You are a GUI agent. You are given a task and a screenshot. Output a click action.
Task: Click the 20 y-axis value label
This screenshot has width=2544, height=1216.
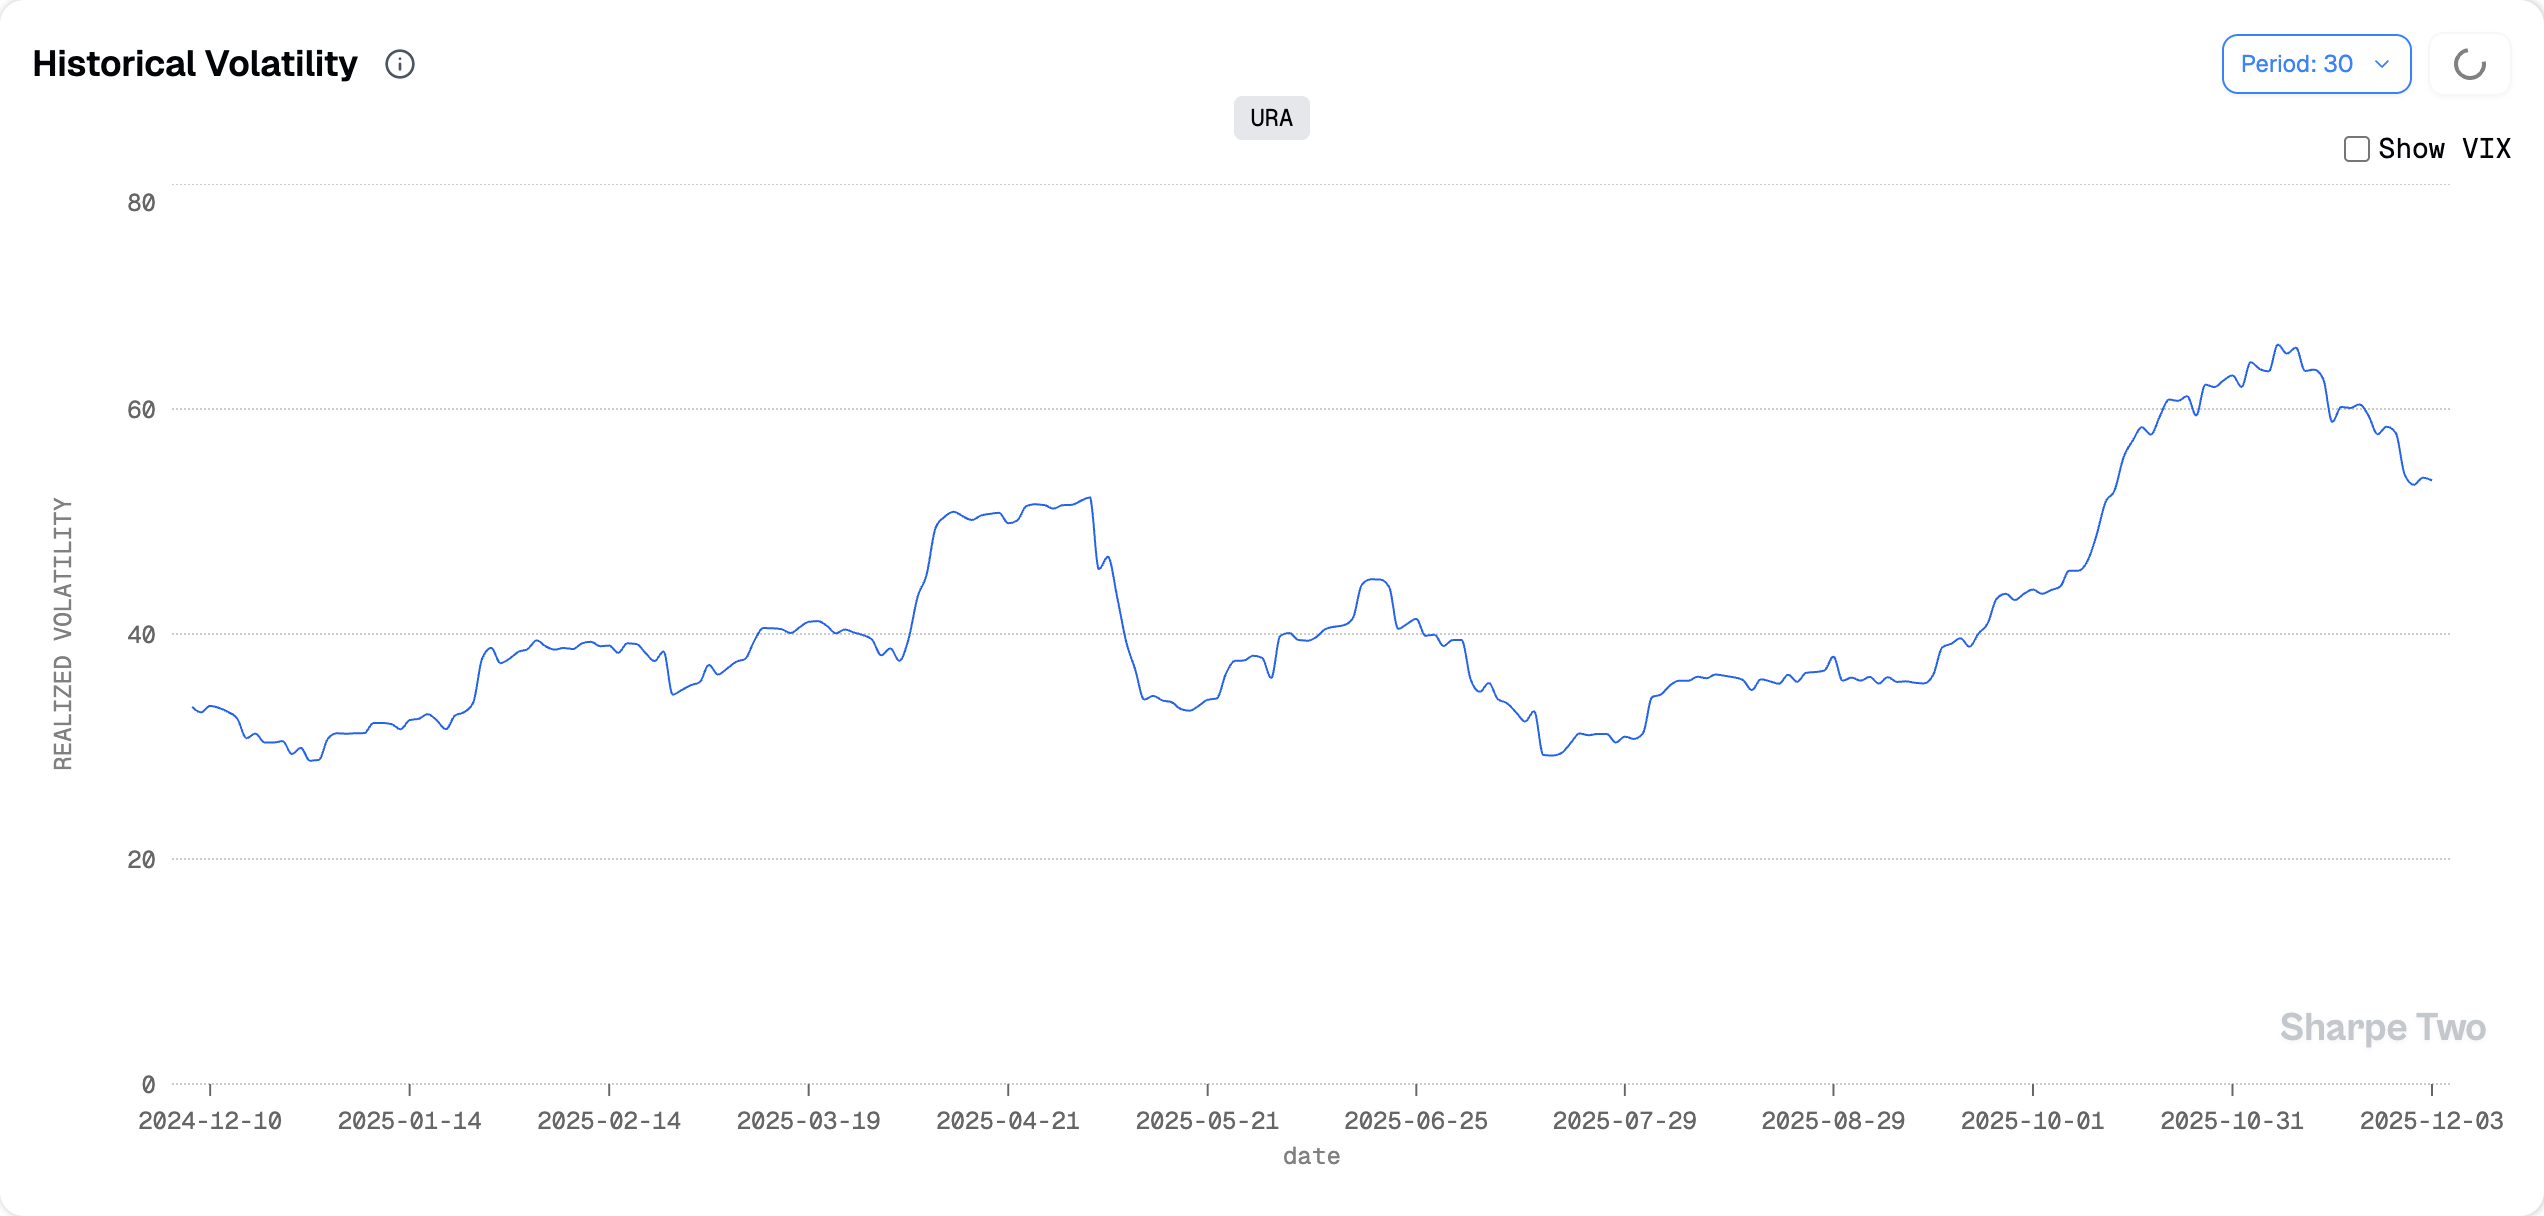(x=141, y=860)
